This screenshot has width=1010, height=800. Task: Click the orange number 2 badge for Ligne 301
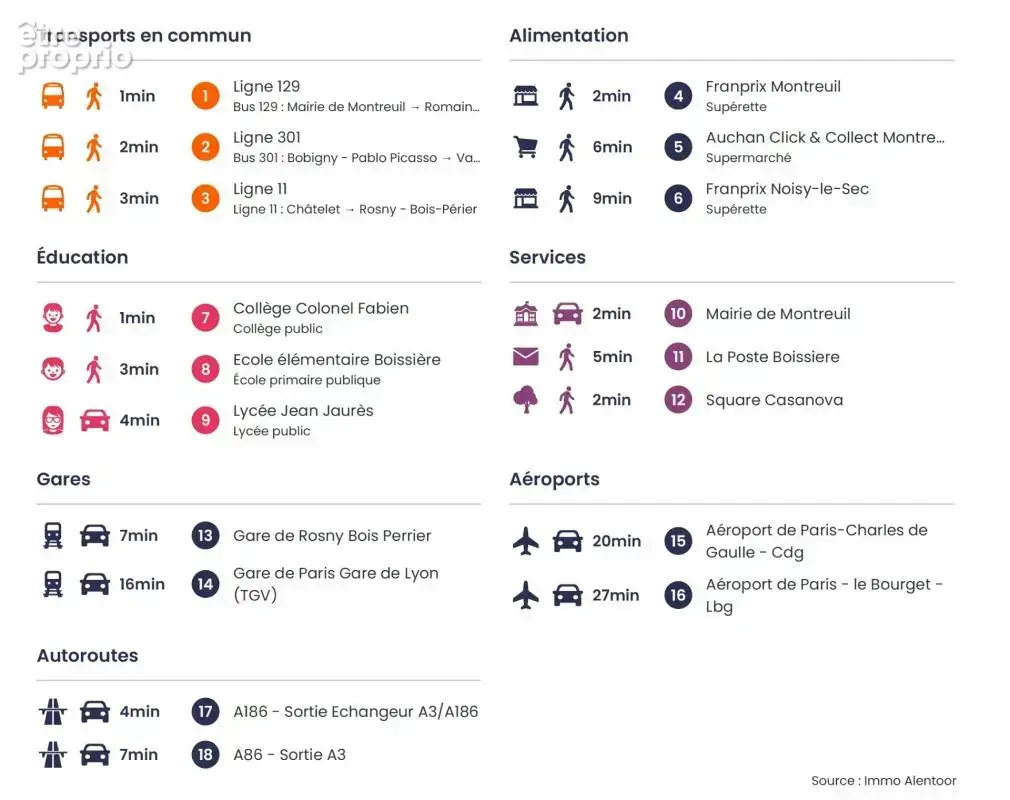(205, 147)
